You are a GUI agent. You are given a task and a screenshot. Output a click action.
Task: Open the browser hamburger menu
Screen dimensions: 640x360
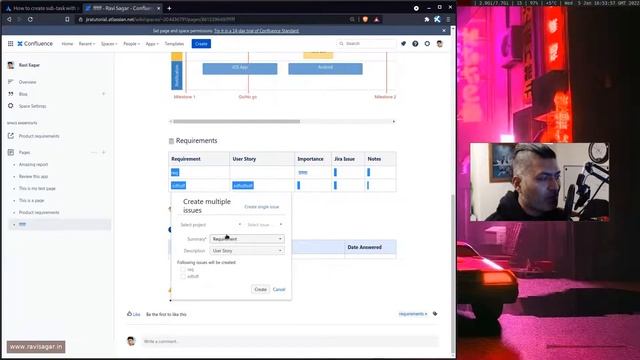[448, 19]
